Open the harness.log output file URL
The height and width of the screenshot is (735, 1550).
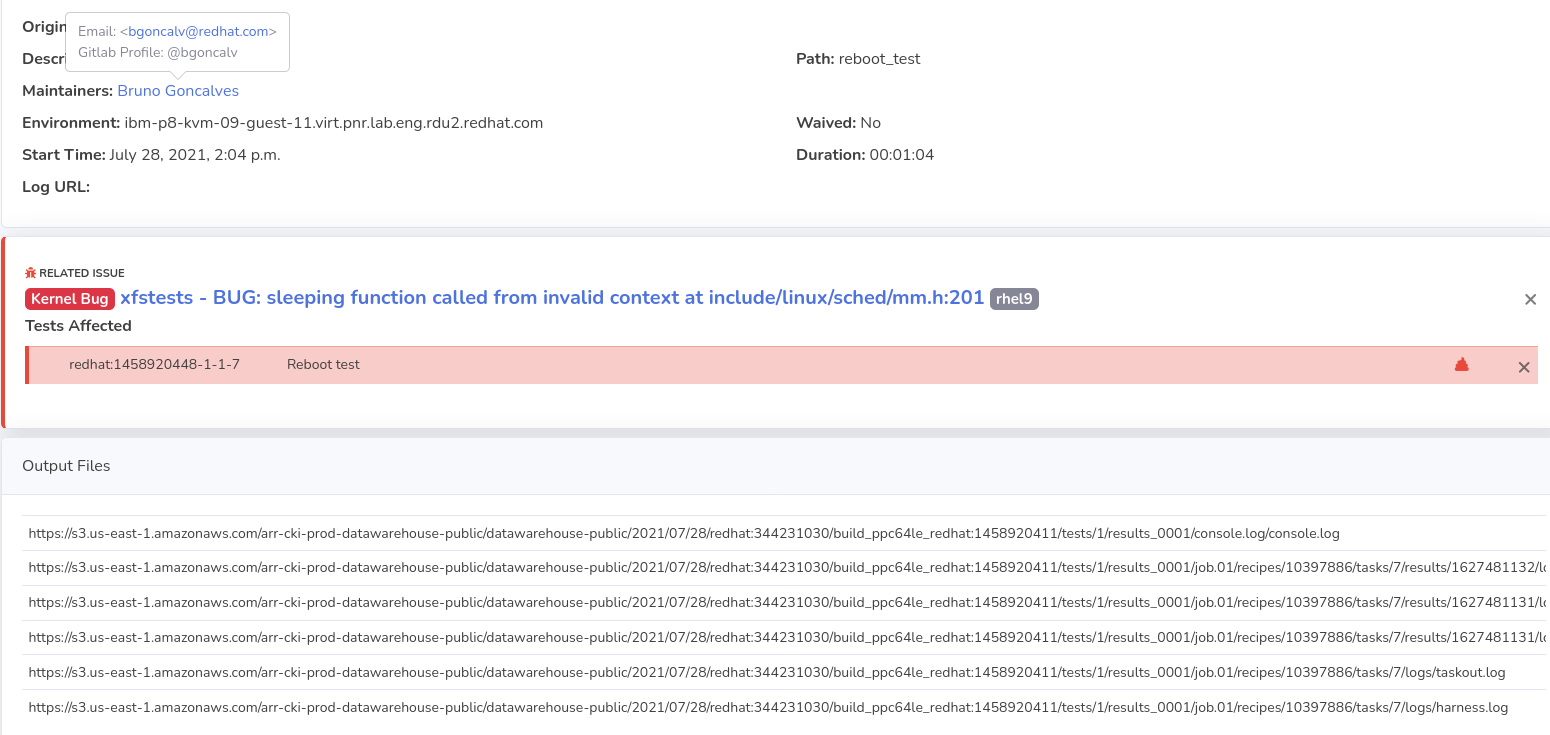(768, 707)
